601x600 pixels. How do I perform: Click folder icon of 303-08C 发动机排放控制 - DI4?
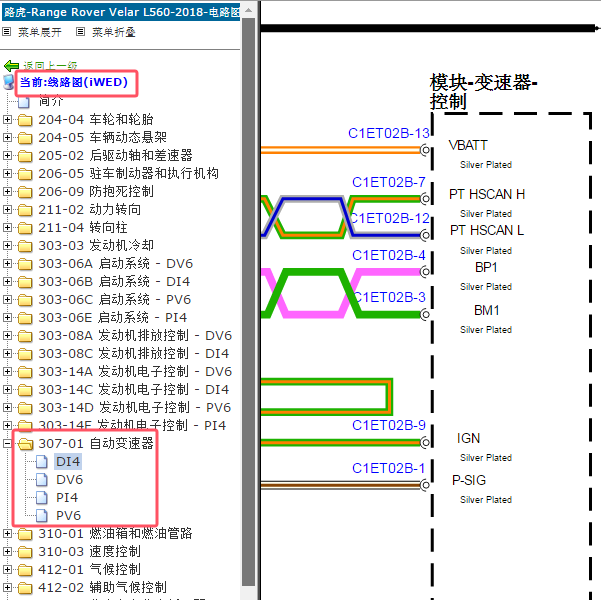(x=25, y=354)
